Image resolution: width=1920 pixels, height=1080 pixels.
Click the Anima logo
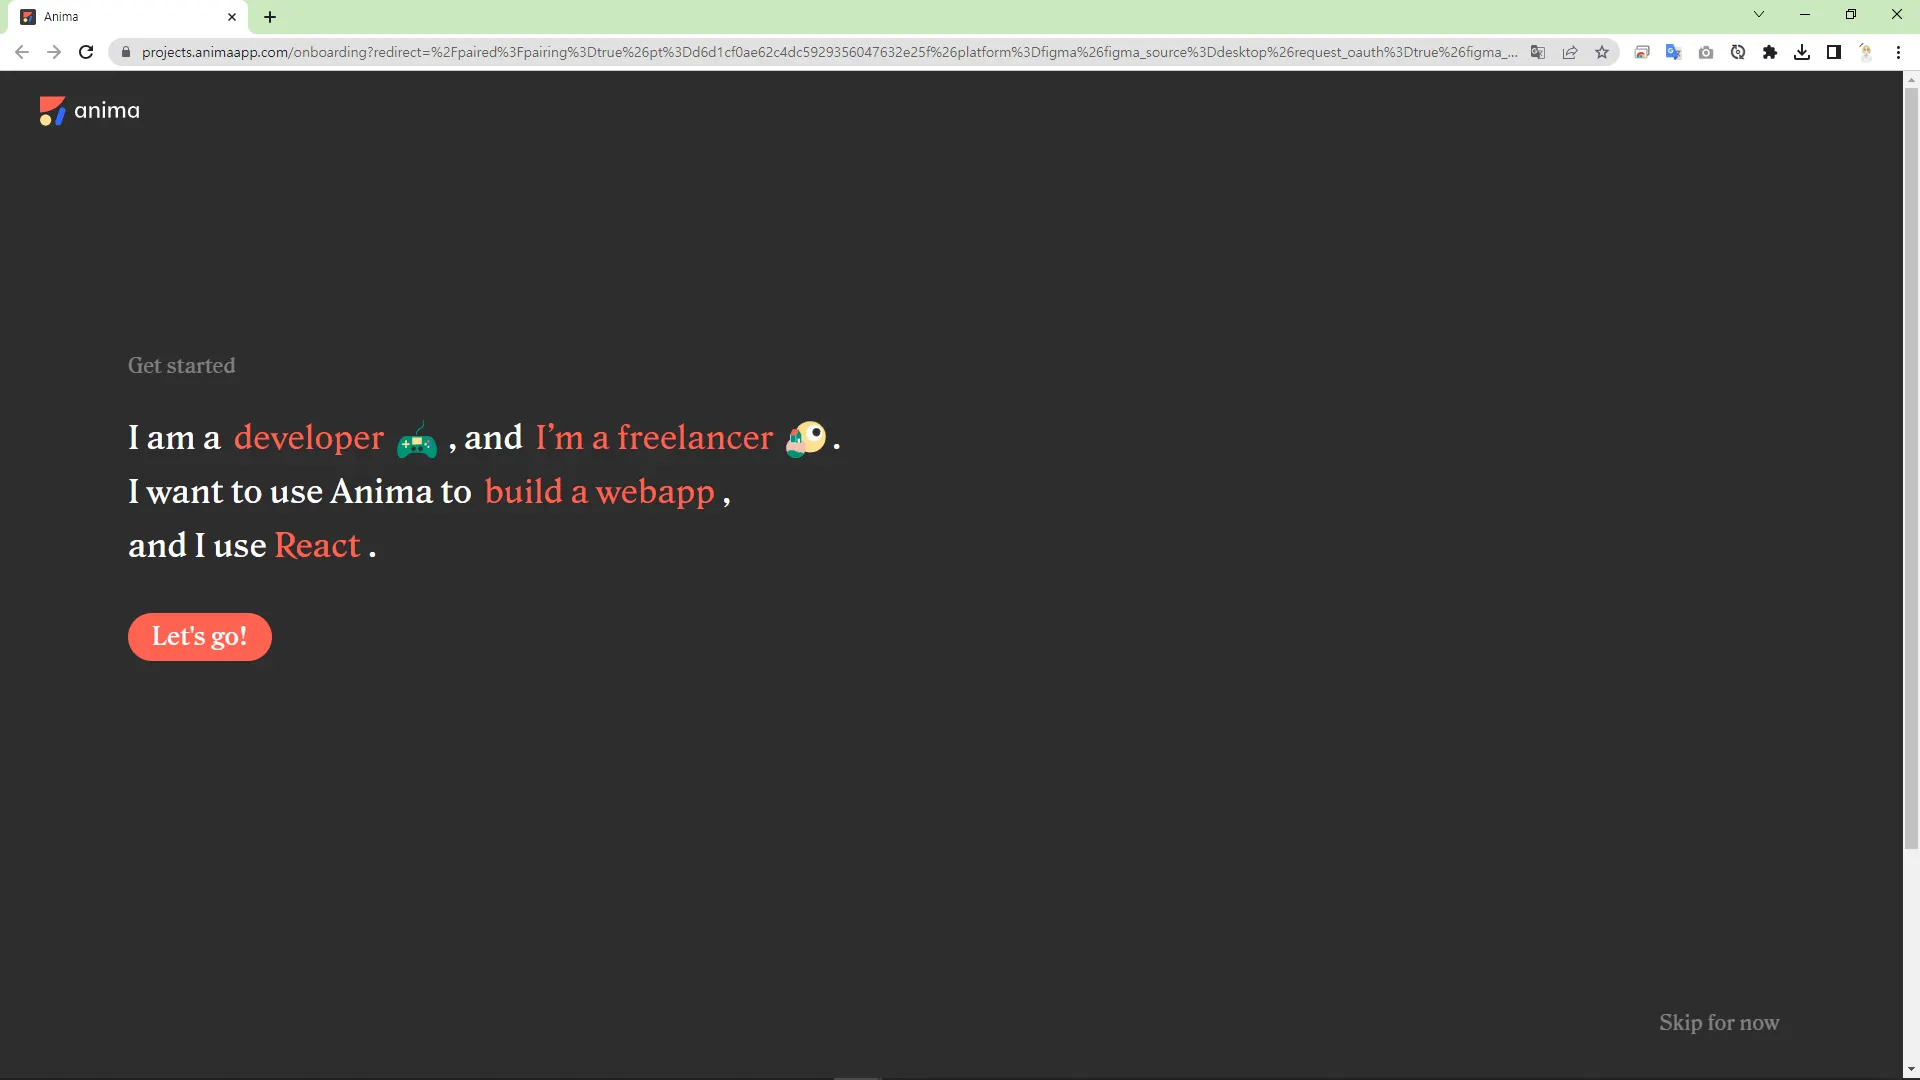[89, 111]
